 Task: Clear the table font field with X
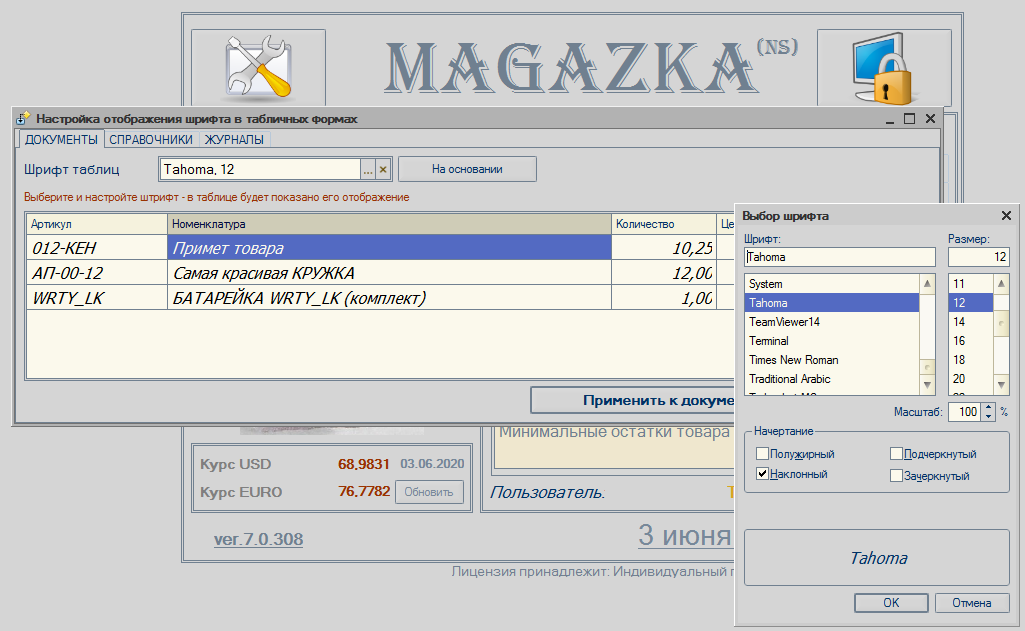[383, 169]
